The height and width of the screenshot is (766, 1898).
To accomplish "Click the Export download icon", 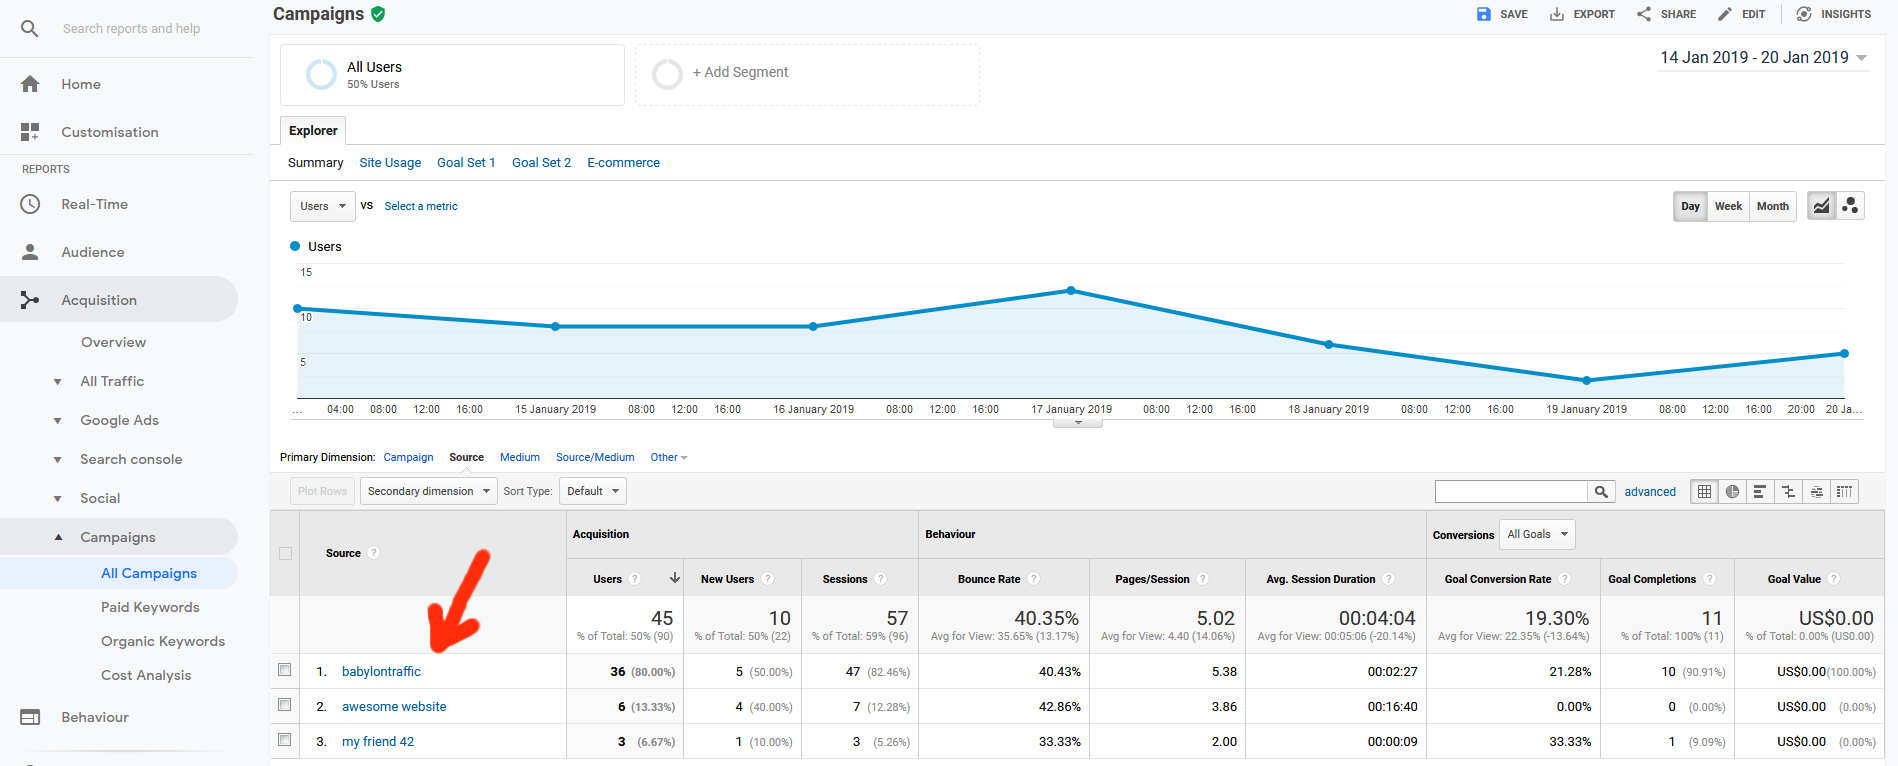I will click(1557, 14).
